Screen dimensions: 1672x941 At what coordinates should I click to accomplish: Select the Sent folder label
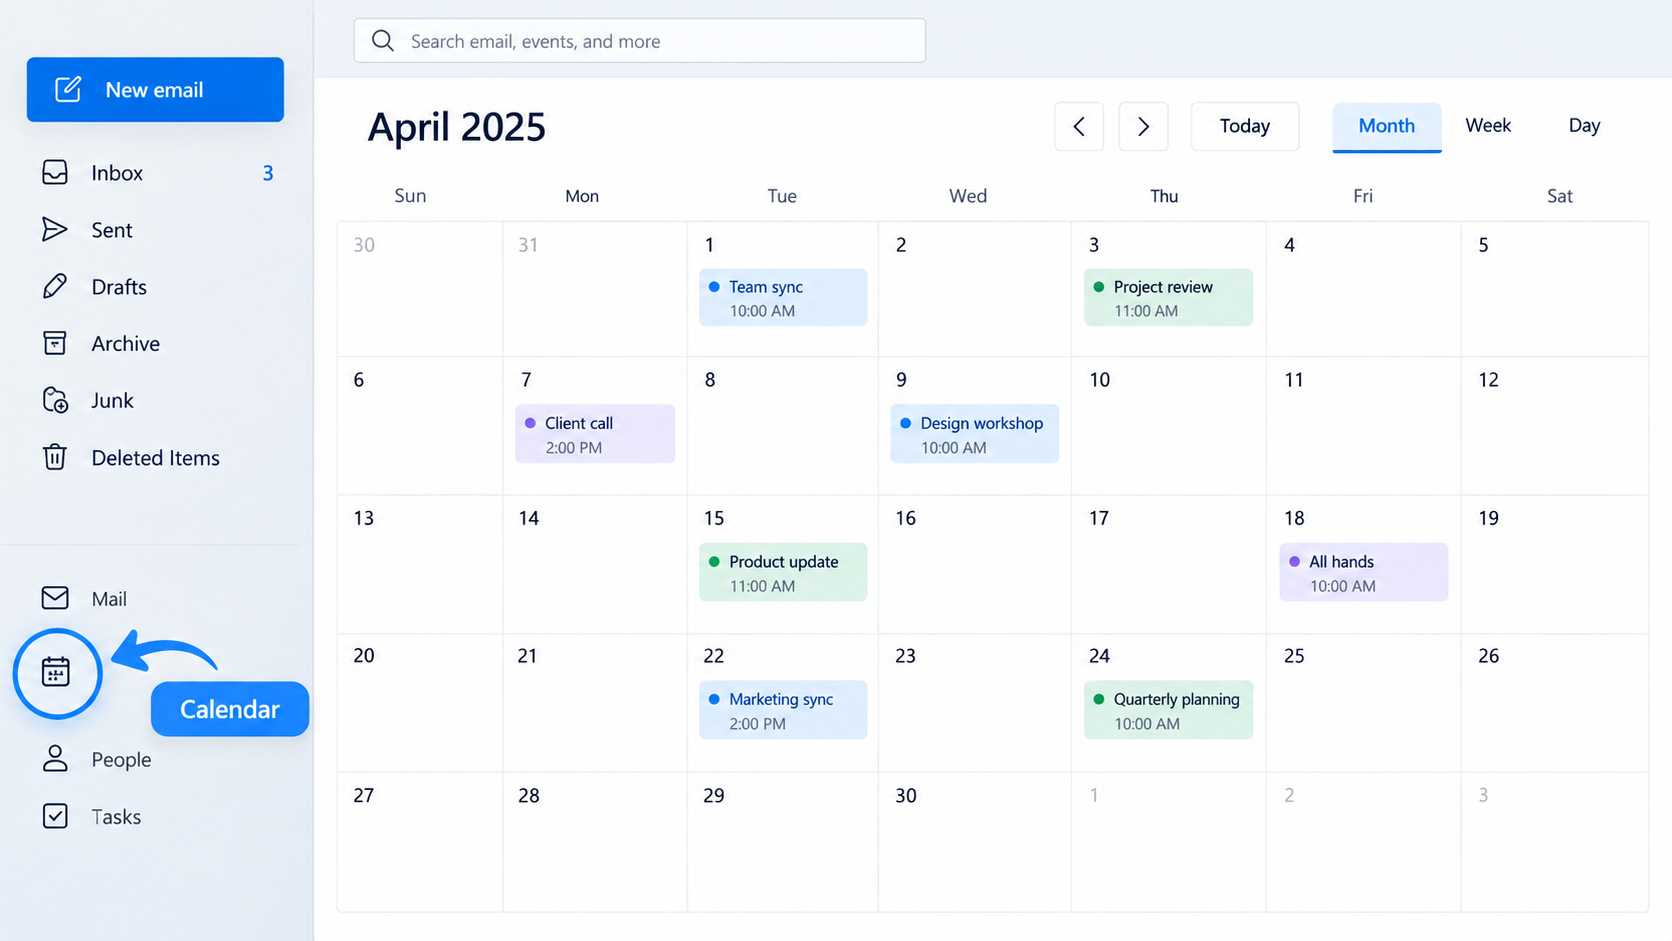(x=112, y=230)
